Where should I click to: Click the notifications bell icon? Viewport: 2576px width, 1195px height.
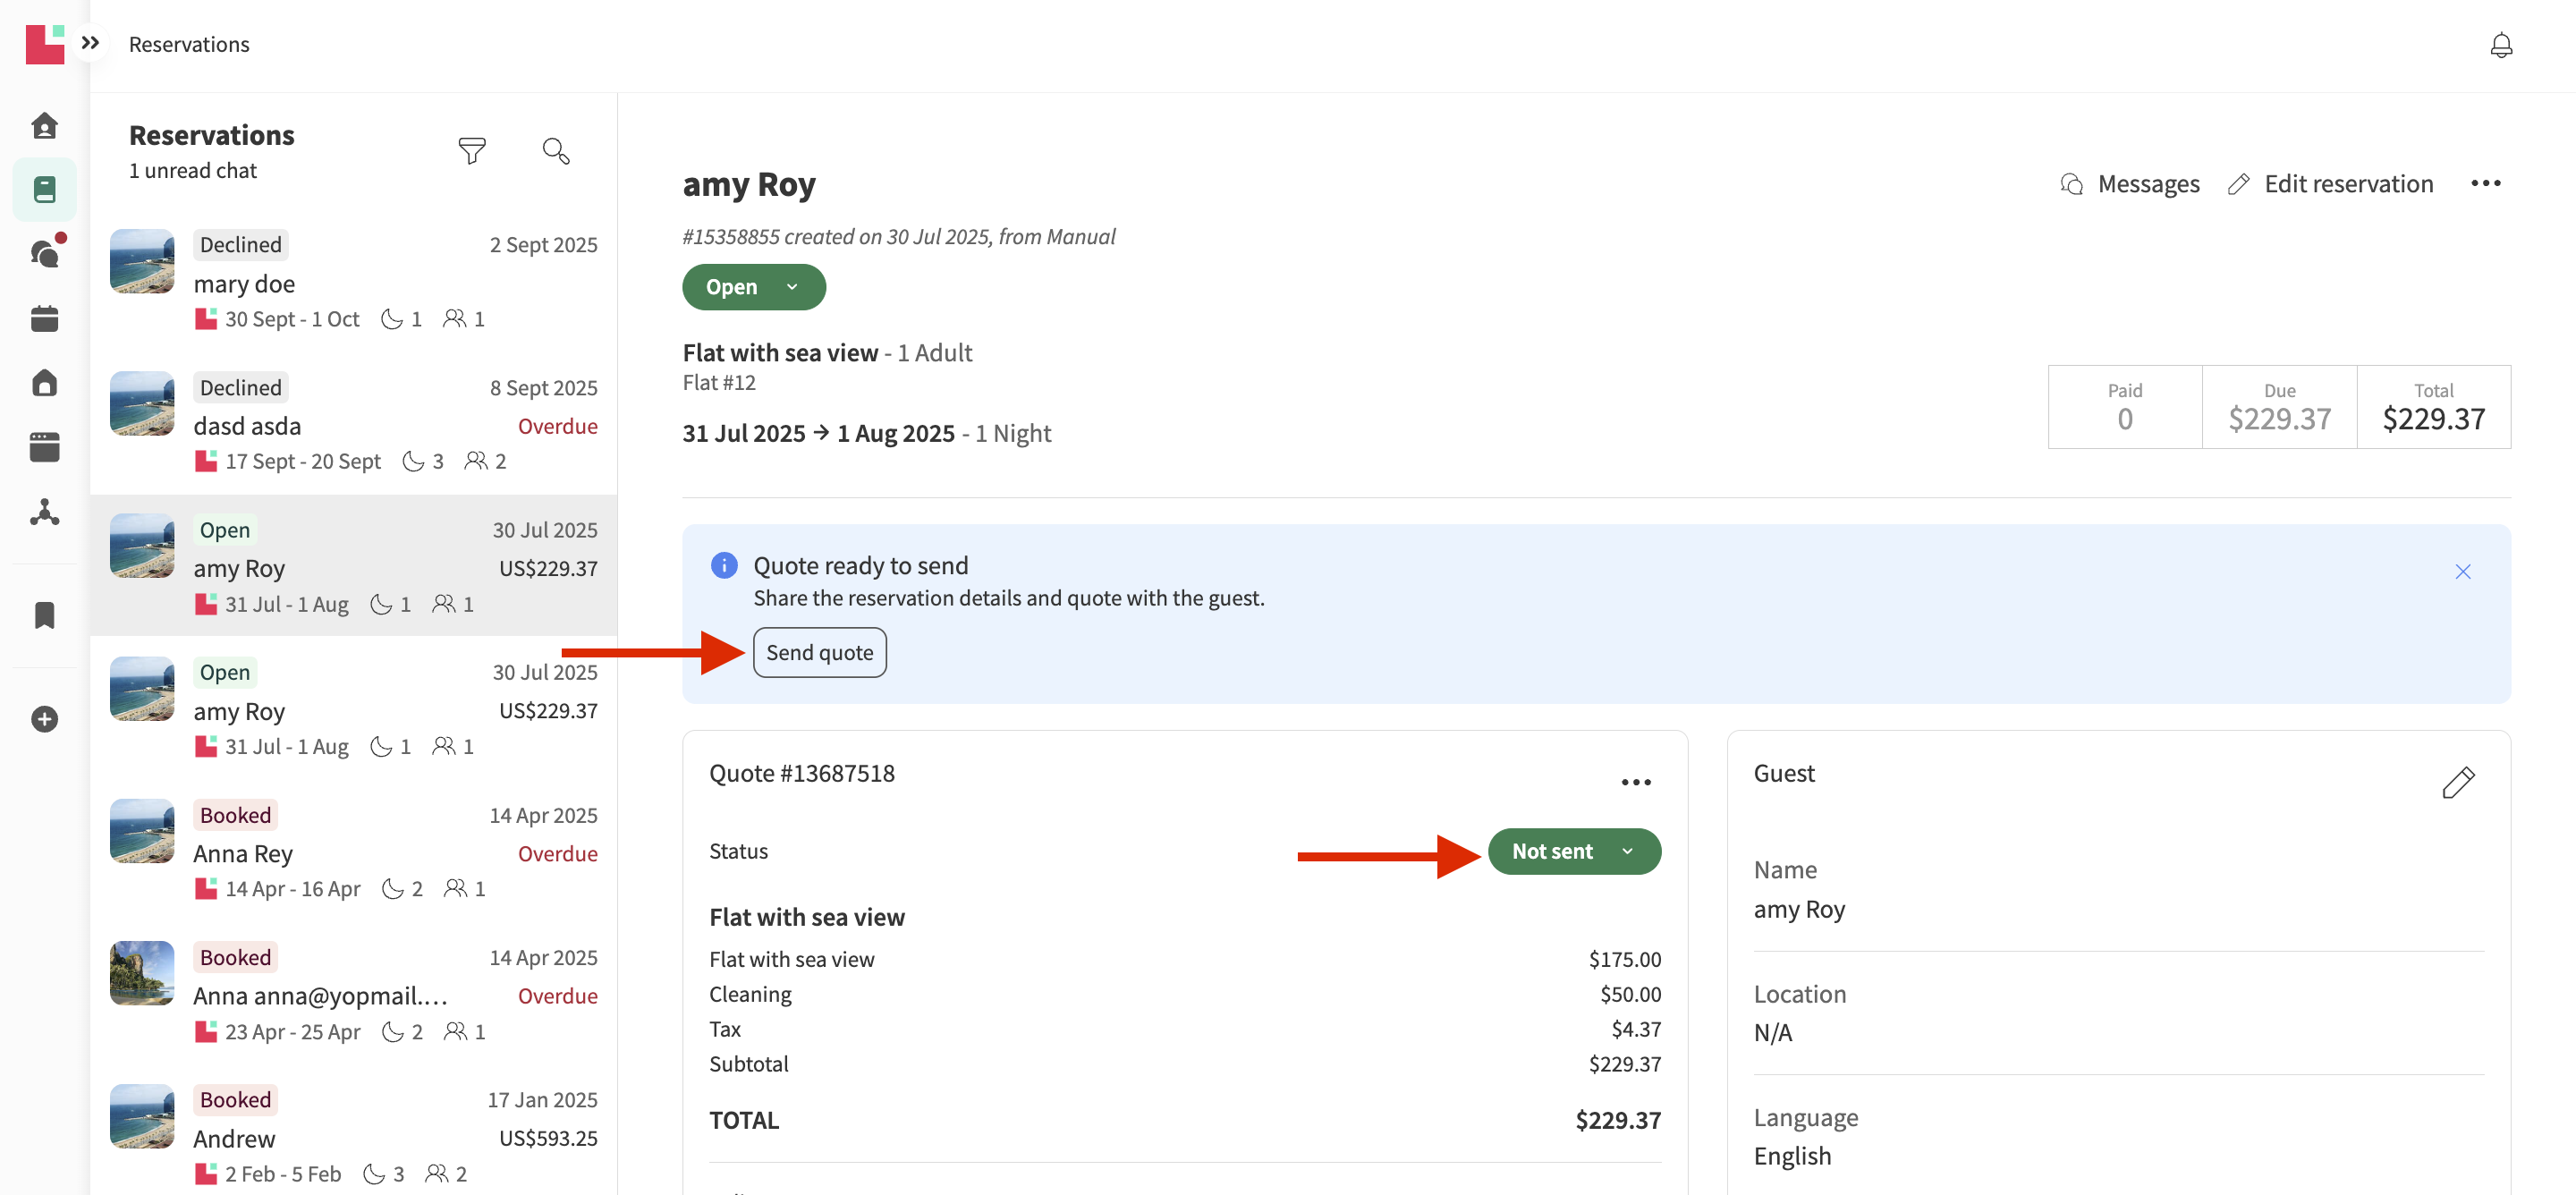pyautogui.click(x=2500, y=45)
